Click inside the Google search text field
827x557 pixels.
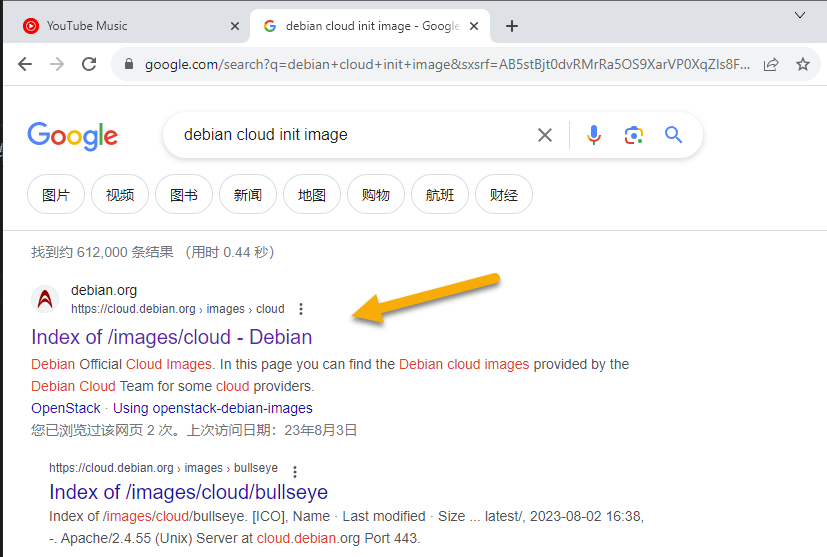tap(350, 135)
